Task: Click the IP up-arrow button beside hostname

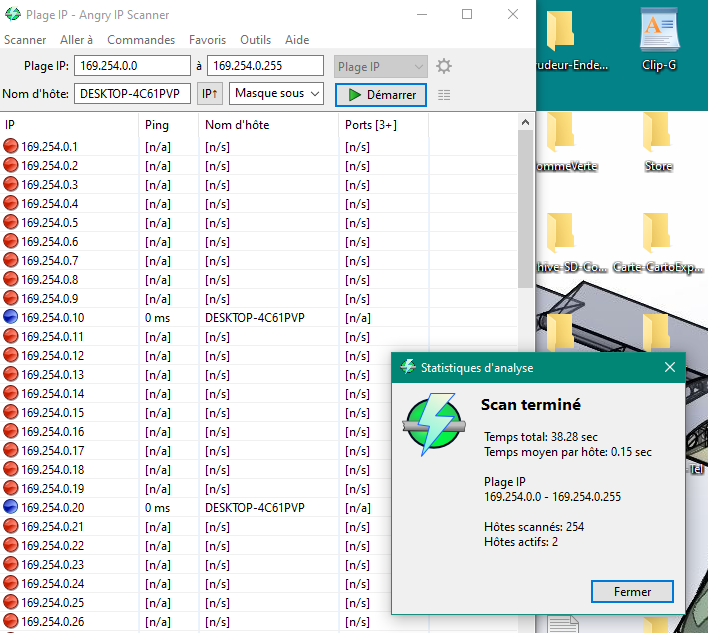Action: (x=210, y=93)
